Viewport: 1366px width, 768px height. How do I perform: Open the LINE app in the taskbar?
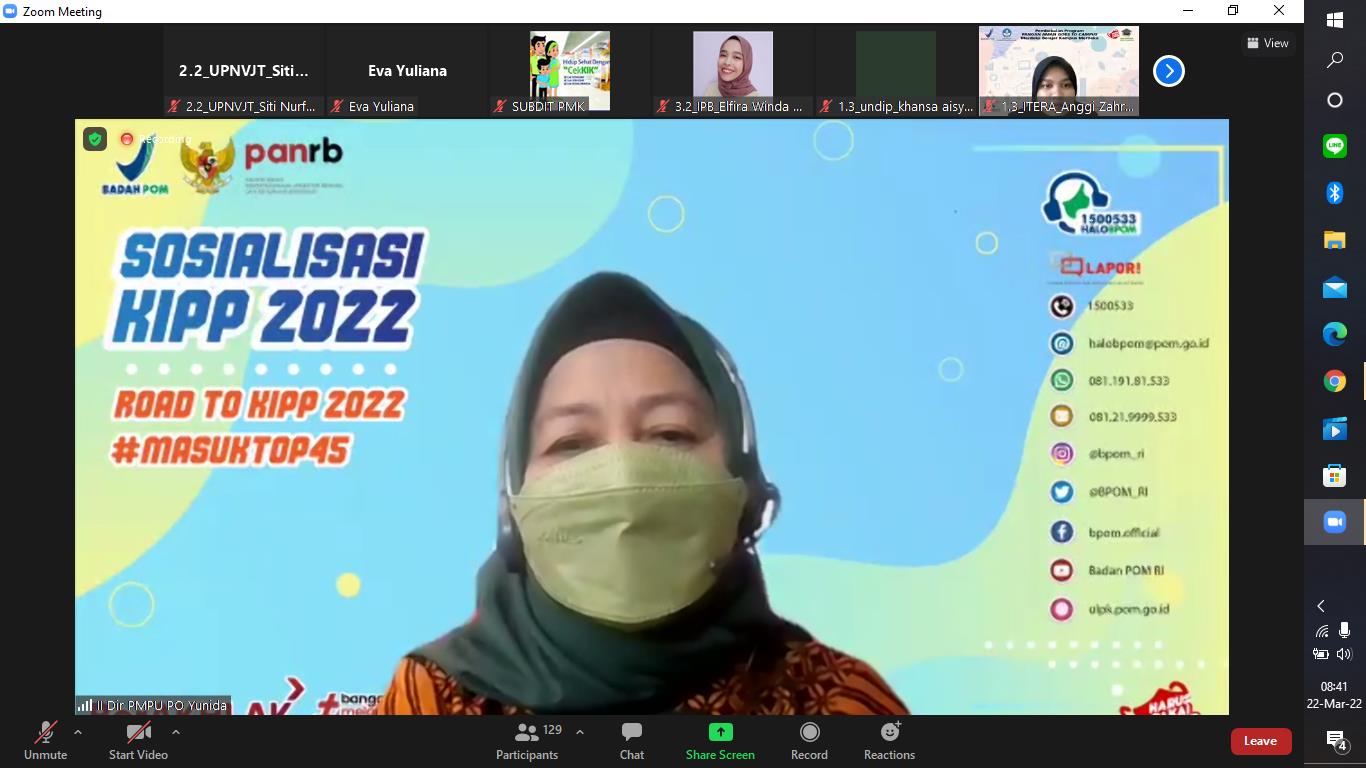point(1335,146)
